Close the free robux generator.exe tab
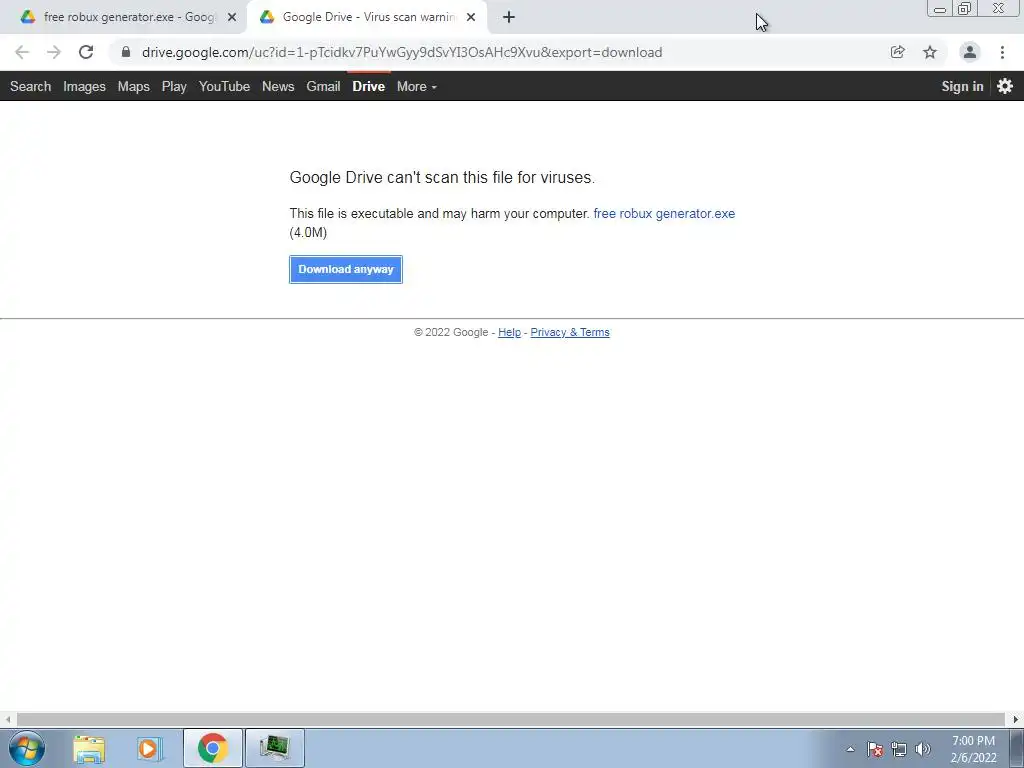 coord(232,17)
